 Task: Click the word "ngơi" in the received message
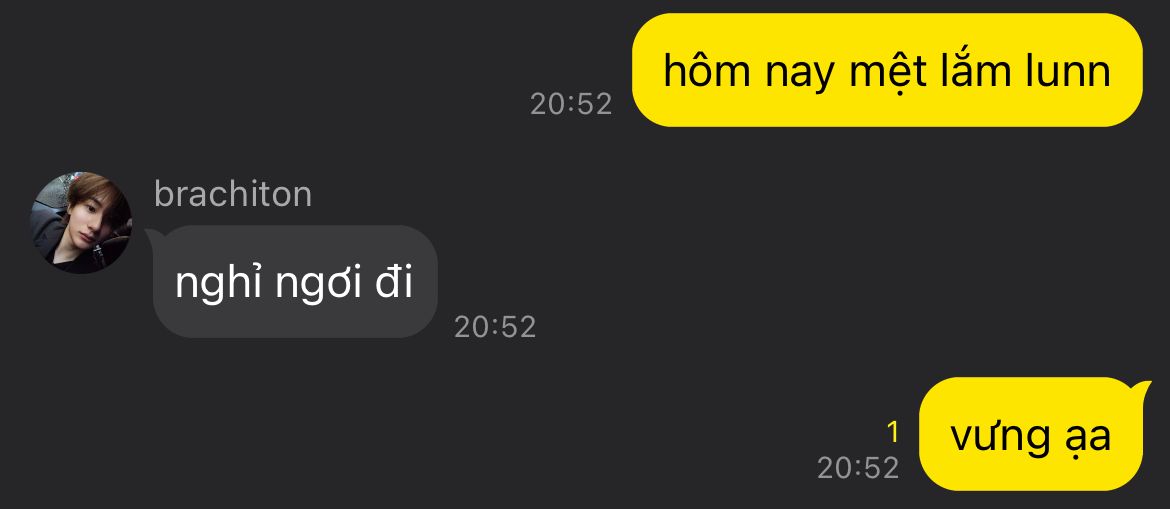tap(320, 286)
